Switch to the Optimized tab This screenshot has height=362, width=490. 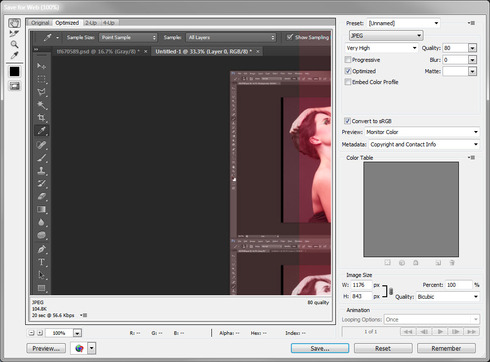point(67,23)
